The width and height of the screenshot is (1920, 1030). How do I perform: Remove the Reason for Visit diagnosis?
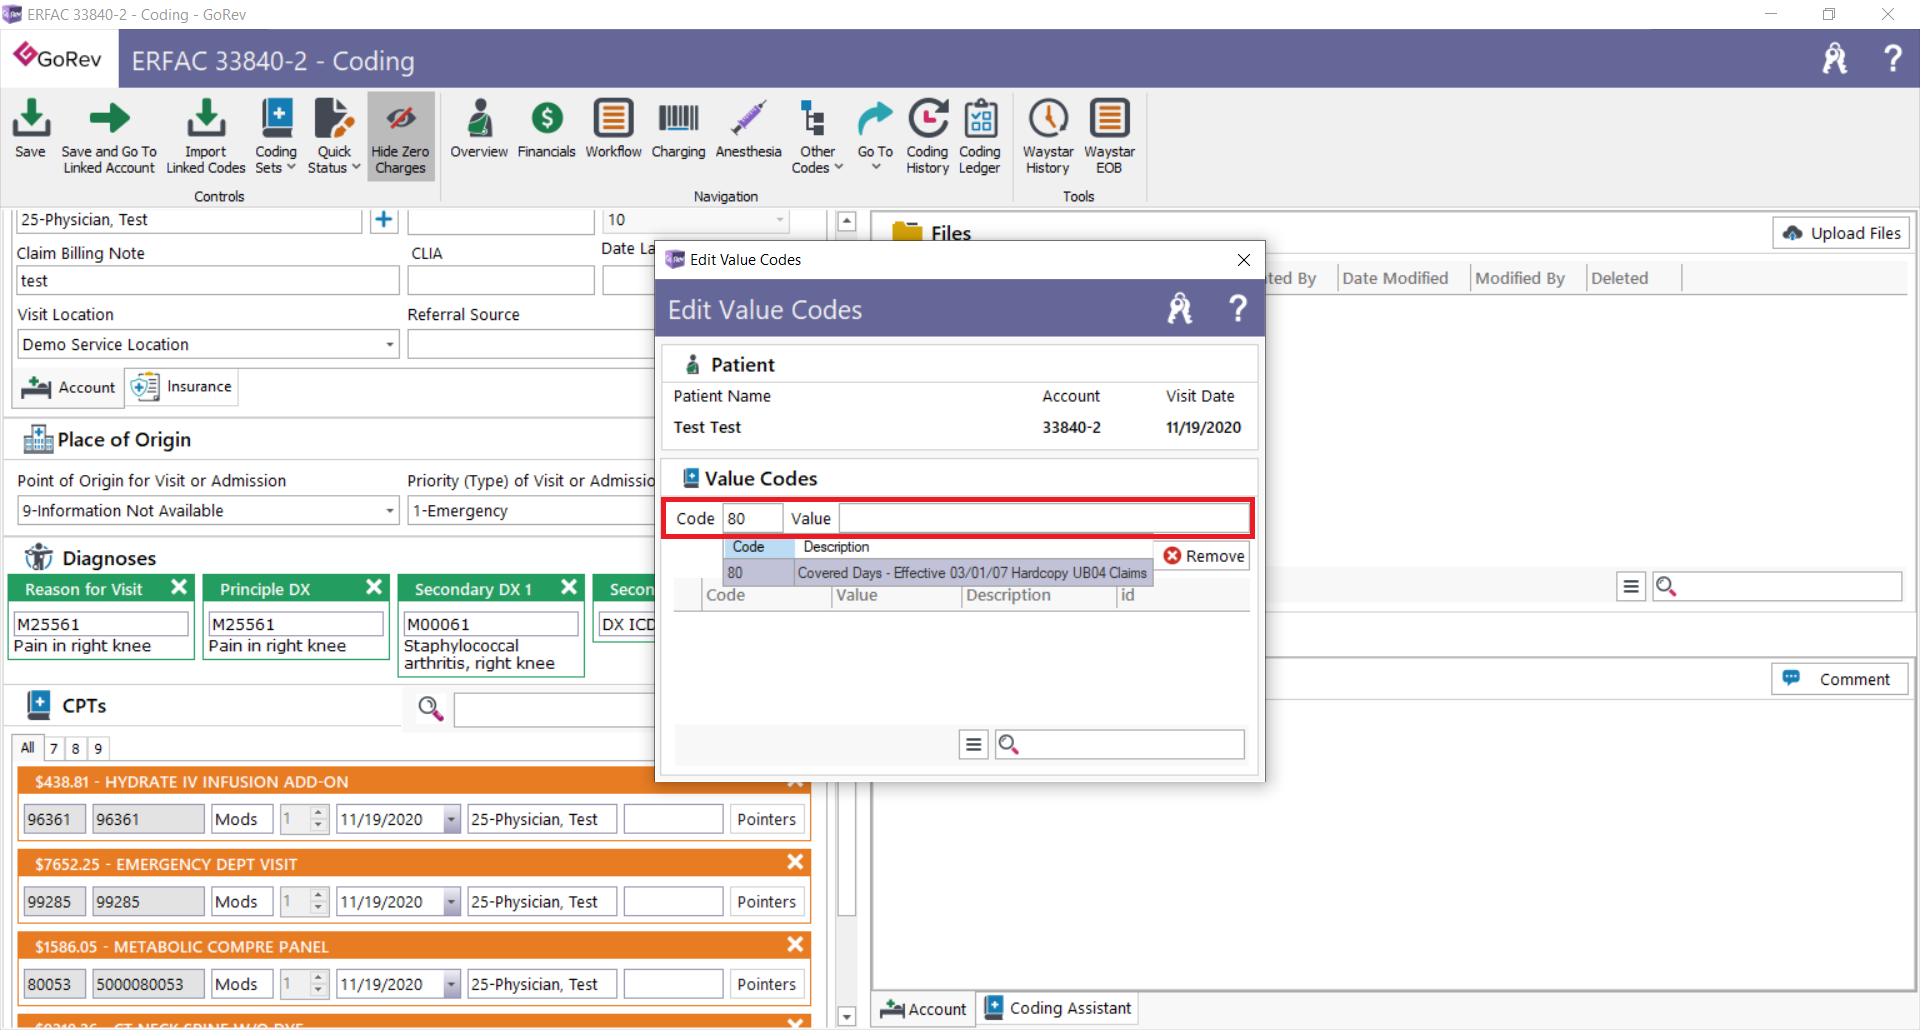179,587
